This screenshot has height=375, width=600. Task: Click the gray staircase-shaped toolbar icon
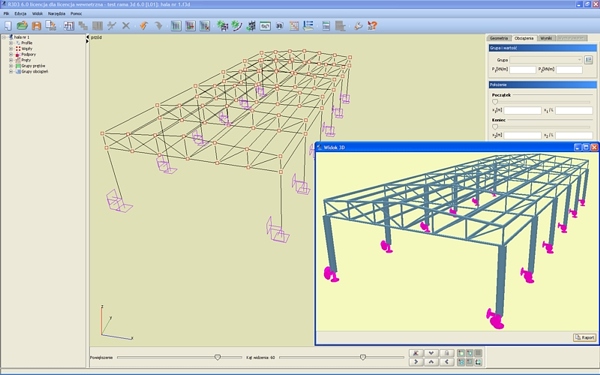pos(83,26)
